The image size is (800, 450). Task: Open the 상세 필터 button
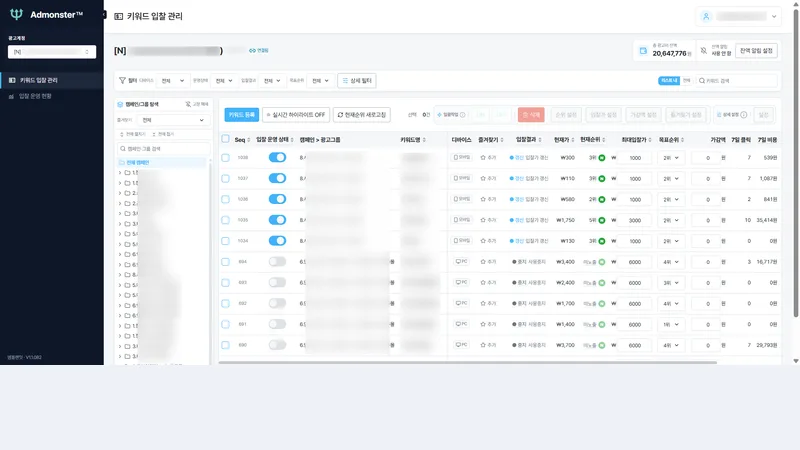[357, 81]
